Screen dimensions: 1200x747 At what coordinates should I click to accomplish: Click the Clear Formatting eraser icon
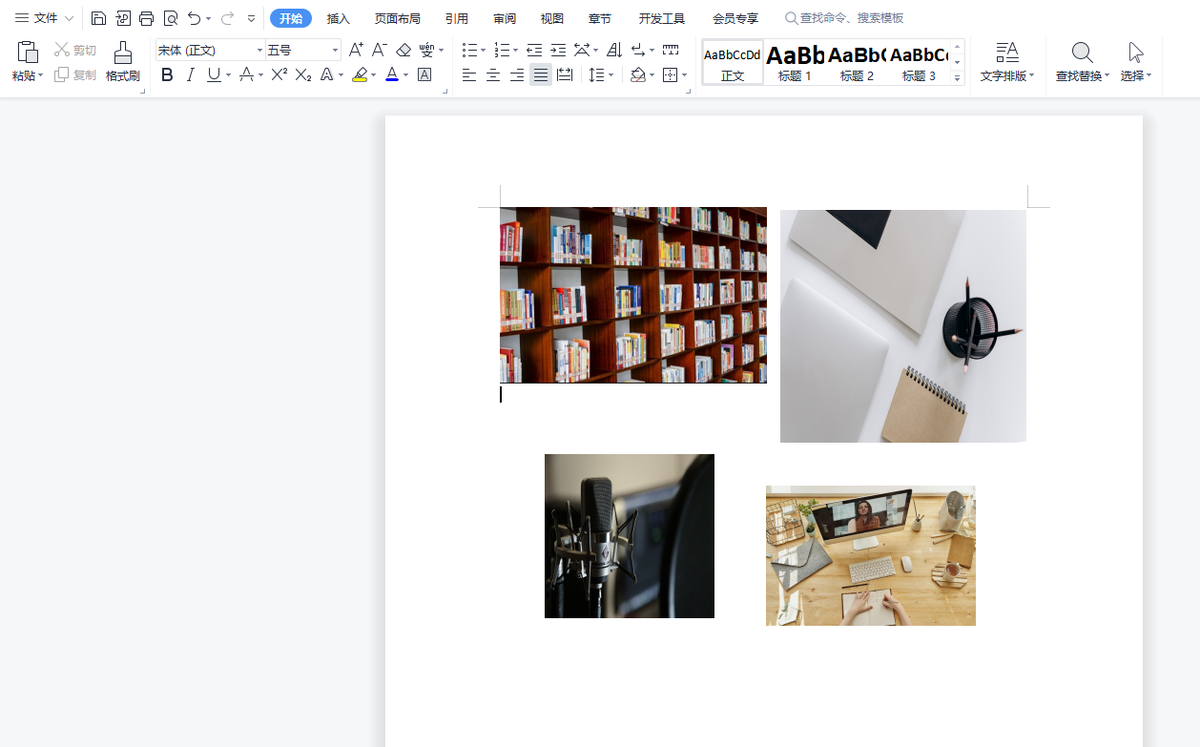point(404,50)
